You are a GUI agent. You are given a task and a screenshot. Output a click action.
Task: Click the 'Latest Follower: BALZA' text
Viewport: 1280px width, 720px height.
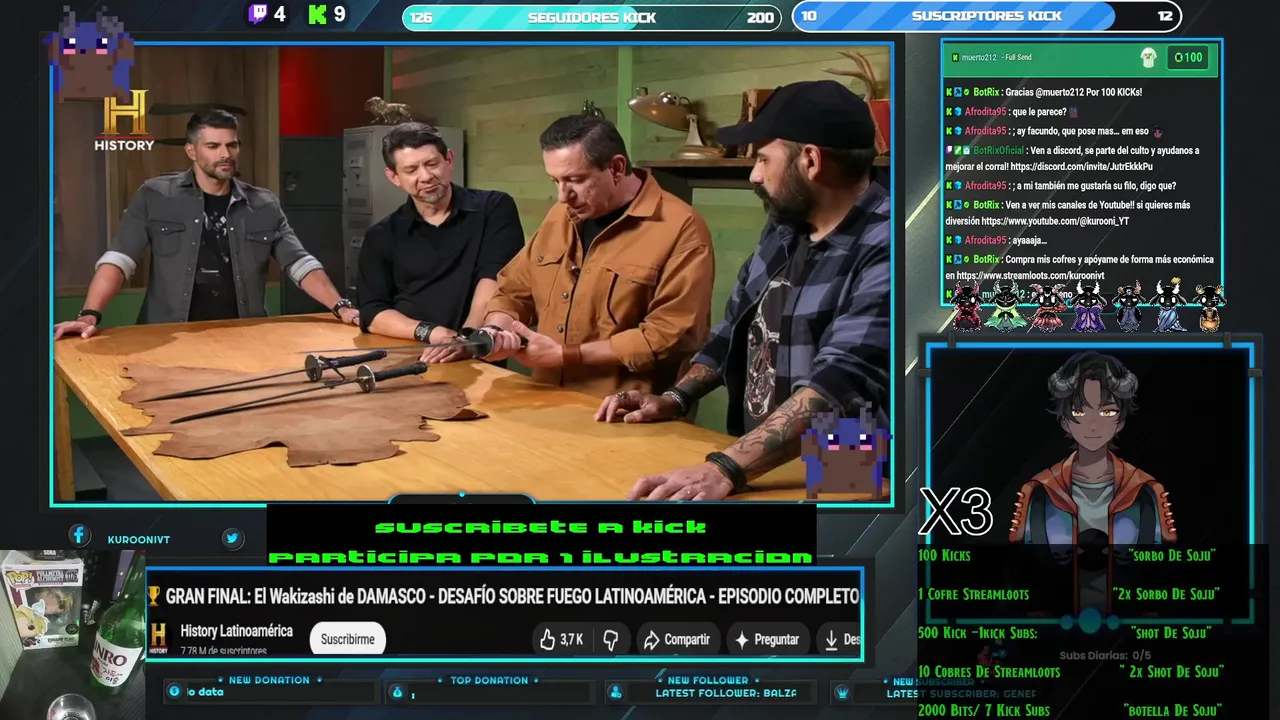coord(726,693)
